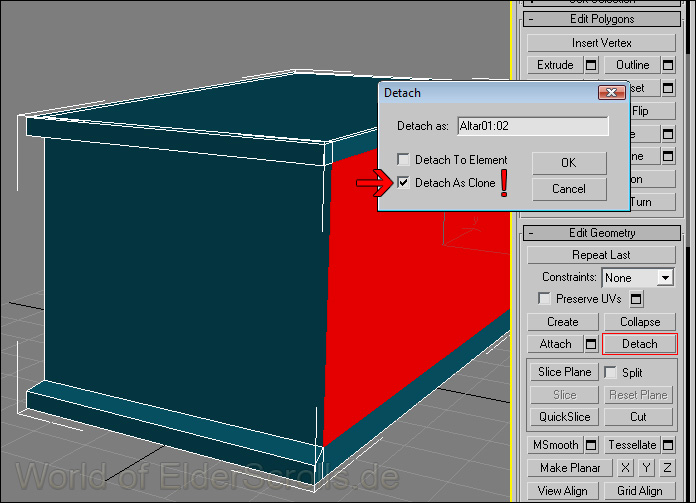Open Attach list settings icon
This screenshot has height=503, width=696.
pyautogui.click(x=591, y=344)
